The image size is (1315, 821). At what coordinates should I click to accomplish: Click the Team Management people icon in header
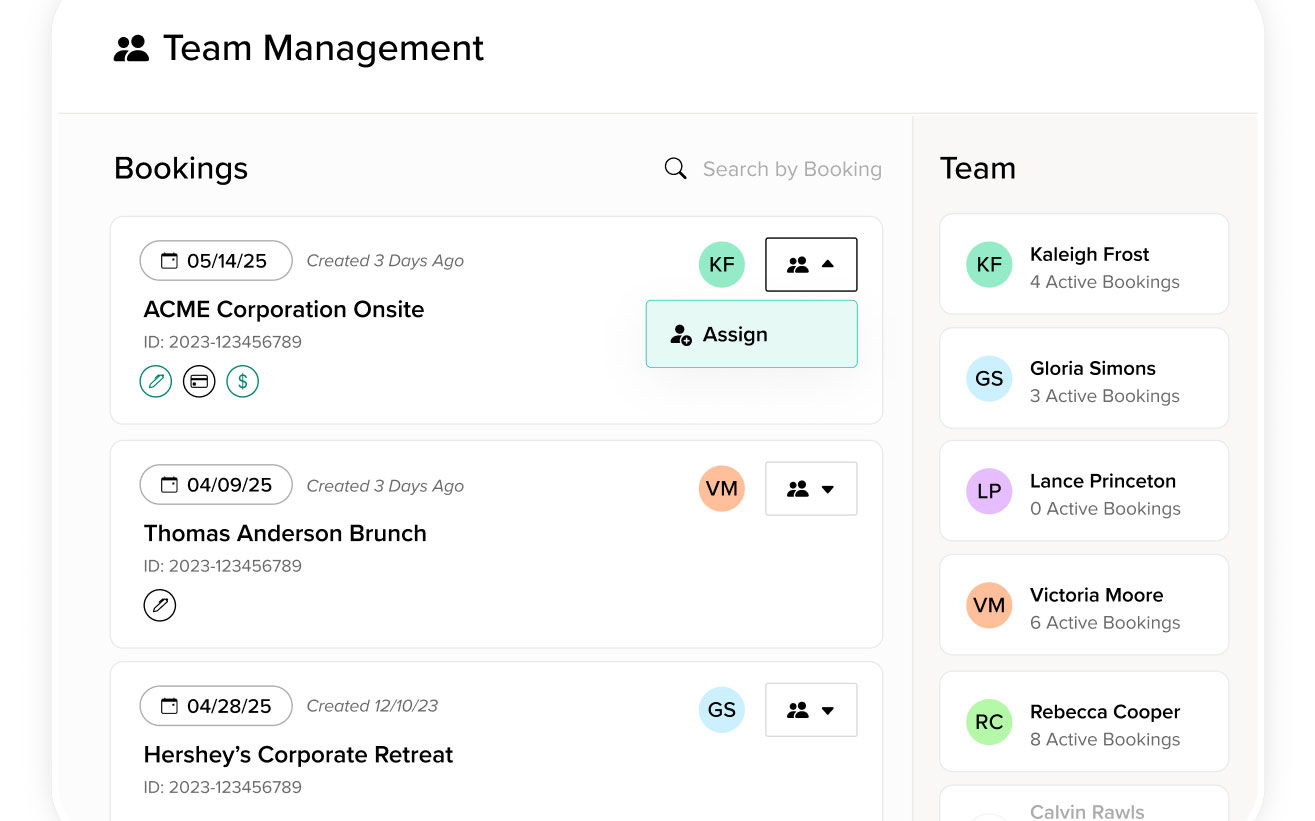point(131,48)
